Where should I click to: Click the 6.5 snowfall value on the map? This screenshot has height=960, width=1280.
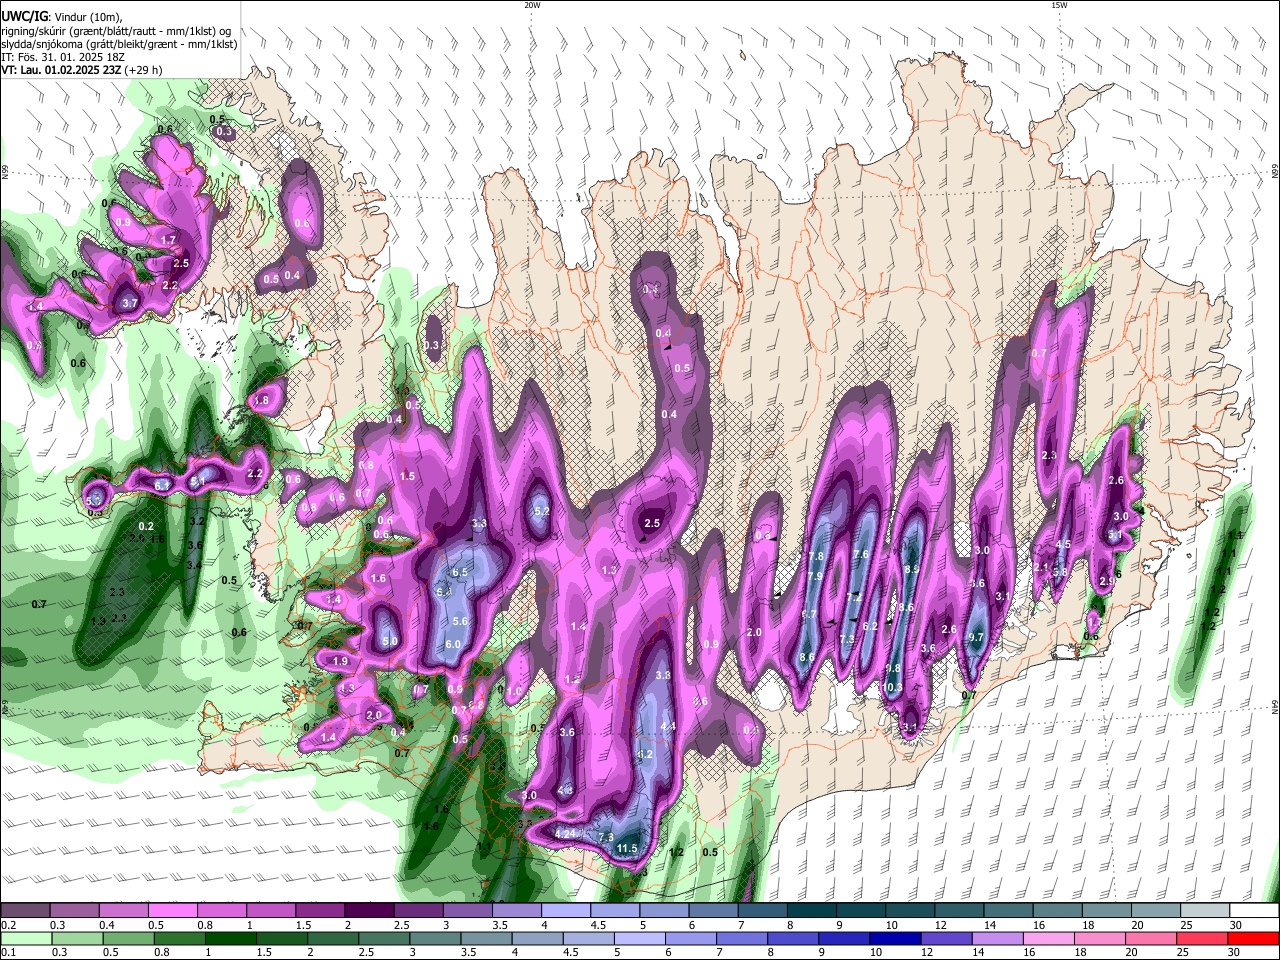tap(460, 572)
